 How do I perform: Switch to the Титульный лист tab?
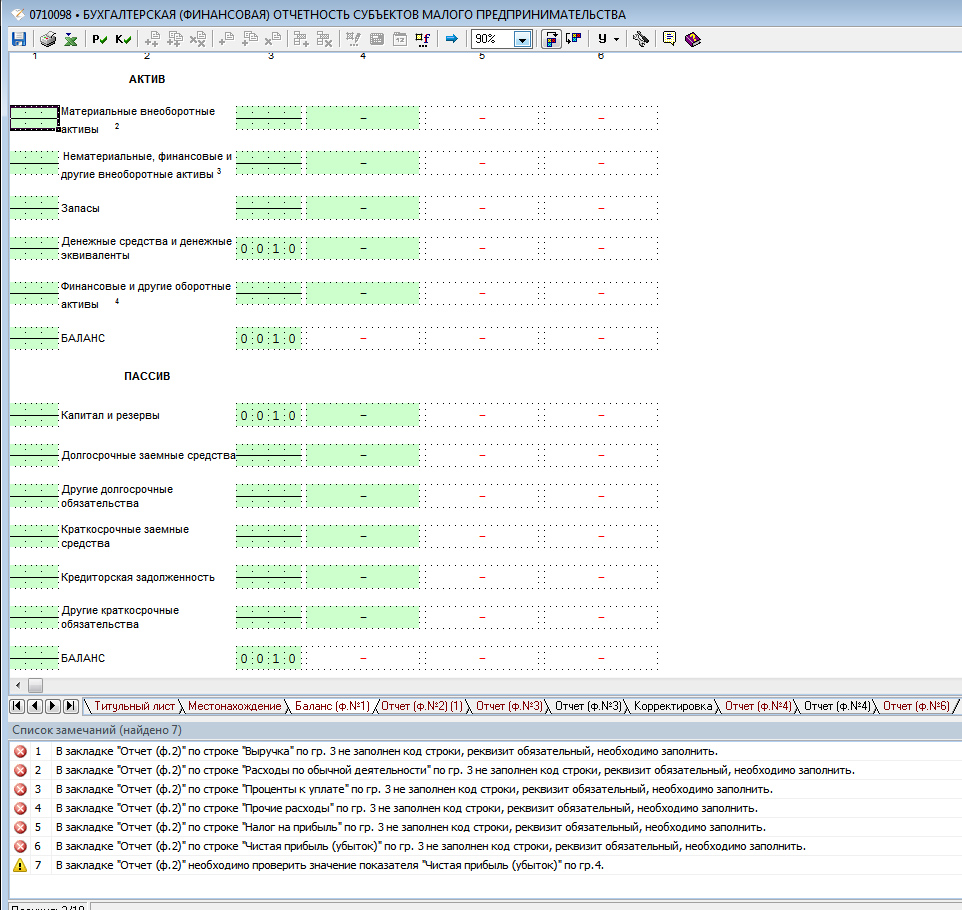134,706
